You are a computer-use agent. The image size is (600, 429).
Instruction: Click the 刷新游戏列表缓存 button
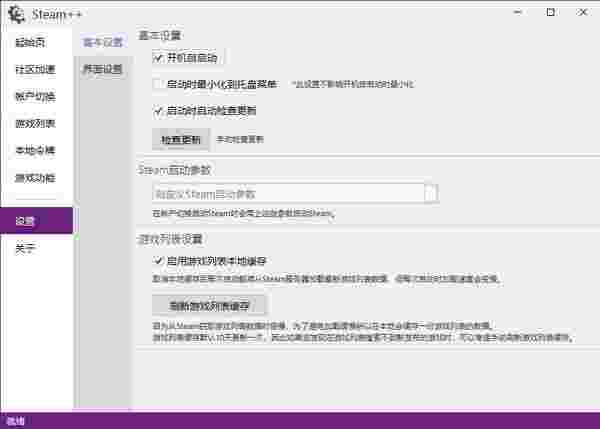(209, 305)
